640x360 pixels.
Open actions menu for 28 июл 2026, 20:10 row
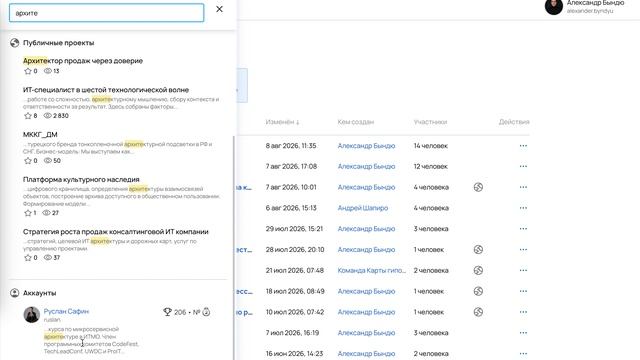(x=523, y=250)
